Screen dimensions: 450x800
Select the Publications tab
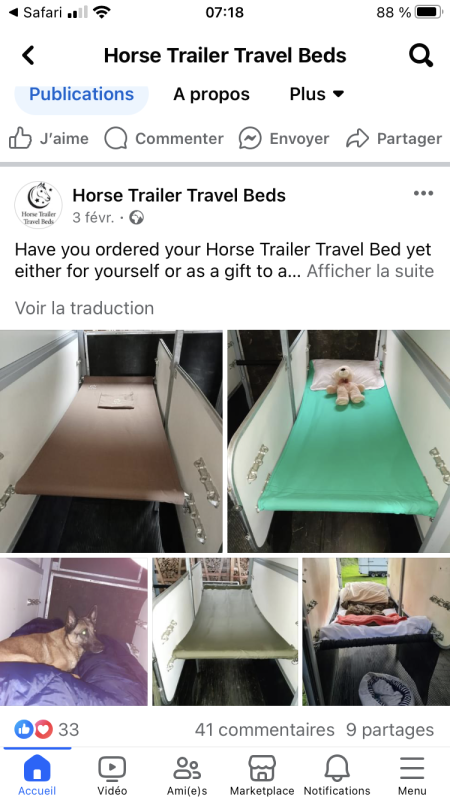point(82,95)
